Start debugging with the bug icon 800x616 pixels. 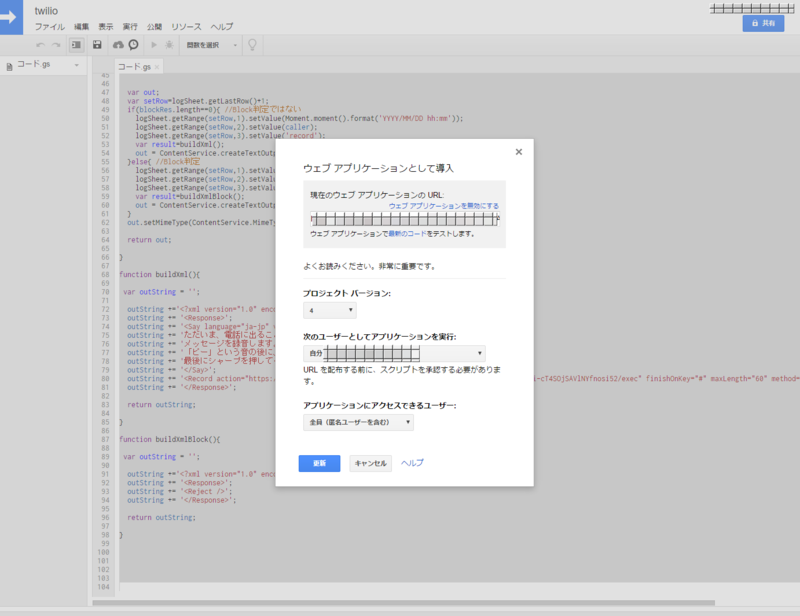pyautogui.click(x=169, y=45)
